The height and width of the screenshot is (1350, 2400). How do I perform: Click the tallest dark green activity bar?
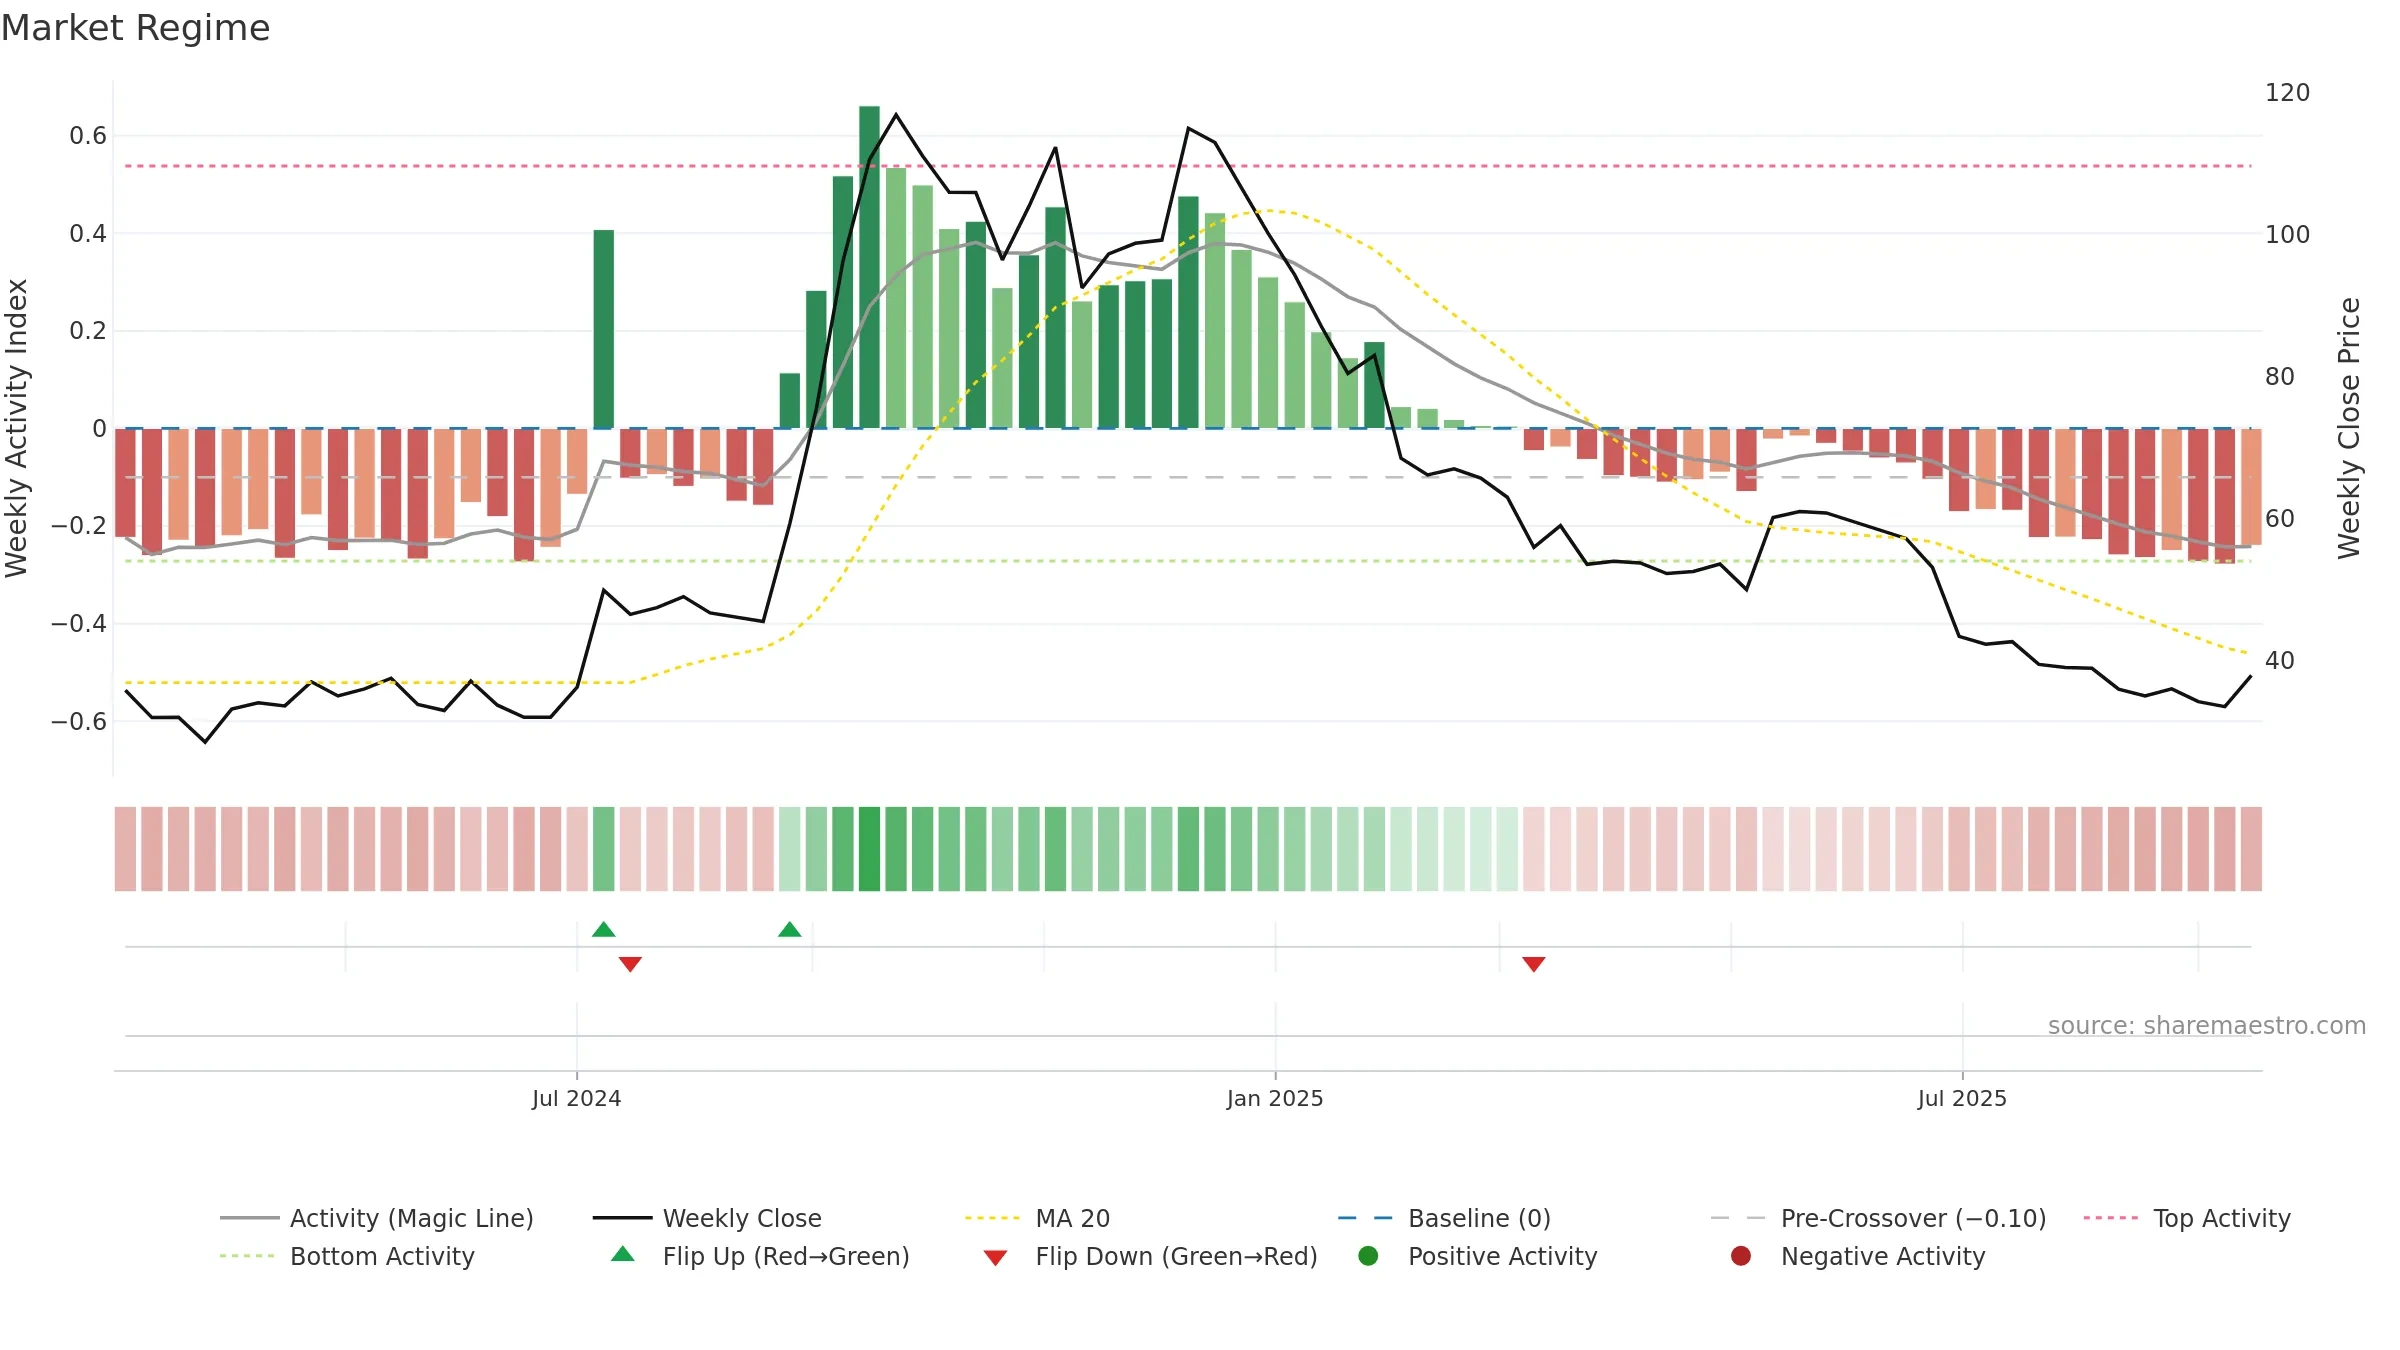(x=869, y=267)
